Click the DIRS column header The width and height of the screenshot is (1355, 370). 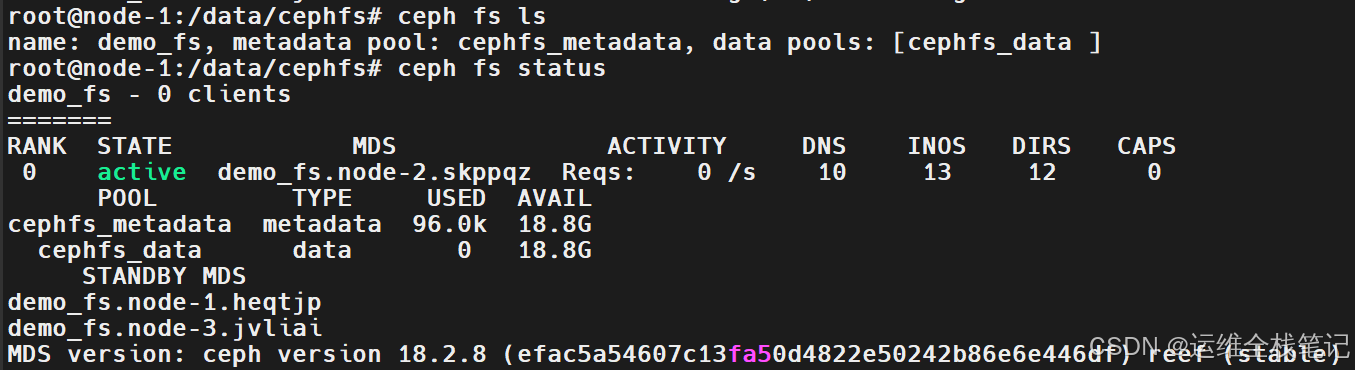[x=1042, y=146]
